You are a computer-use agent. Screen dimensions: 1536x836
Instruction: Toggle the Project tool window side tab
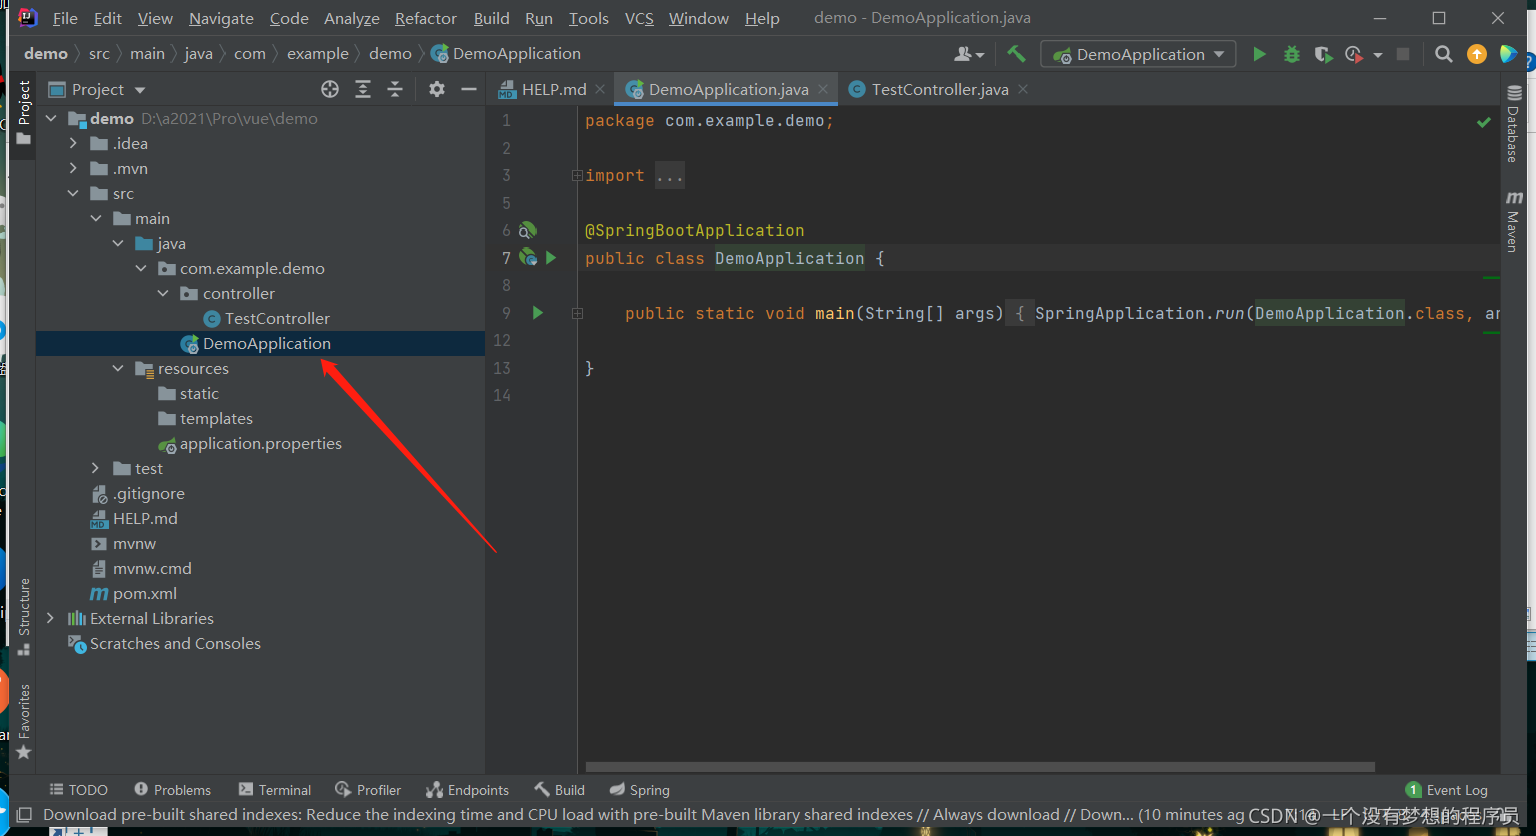click(x=24, y=112)
